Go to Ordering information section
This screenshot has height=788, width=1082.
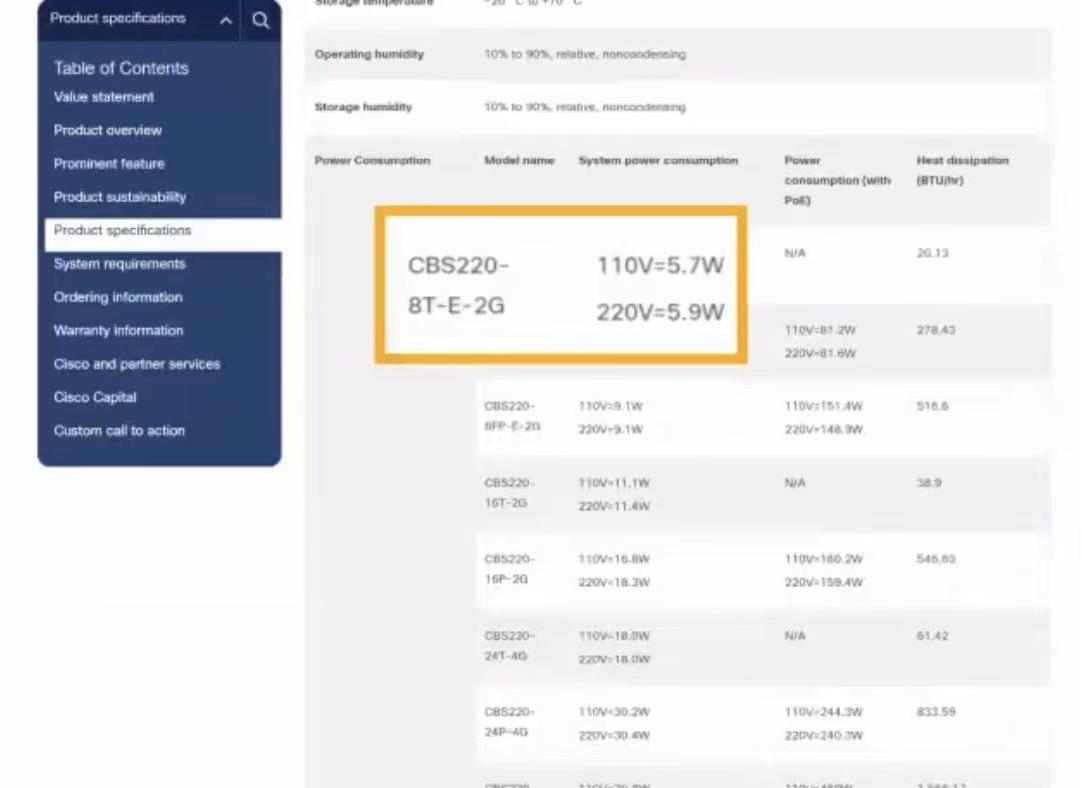tap(118, 297)
